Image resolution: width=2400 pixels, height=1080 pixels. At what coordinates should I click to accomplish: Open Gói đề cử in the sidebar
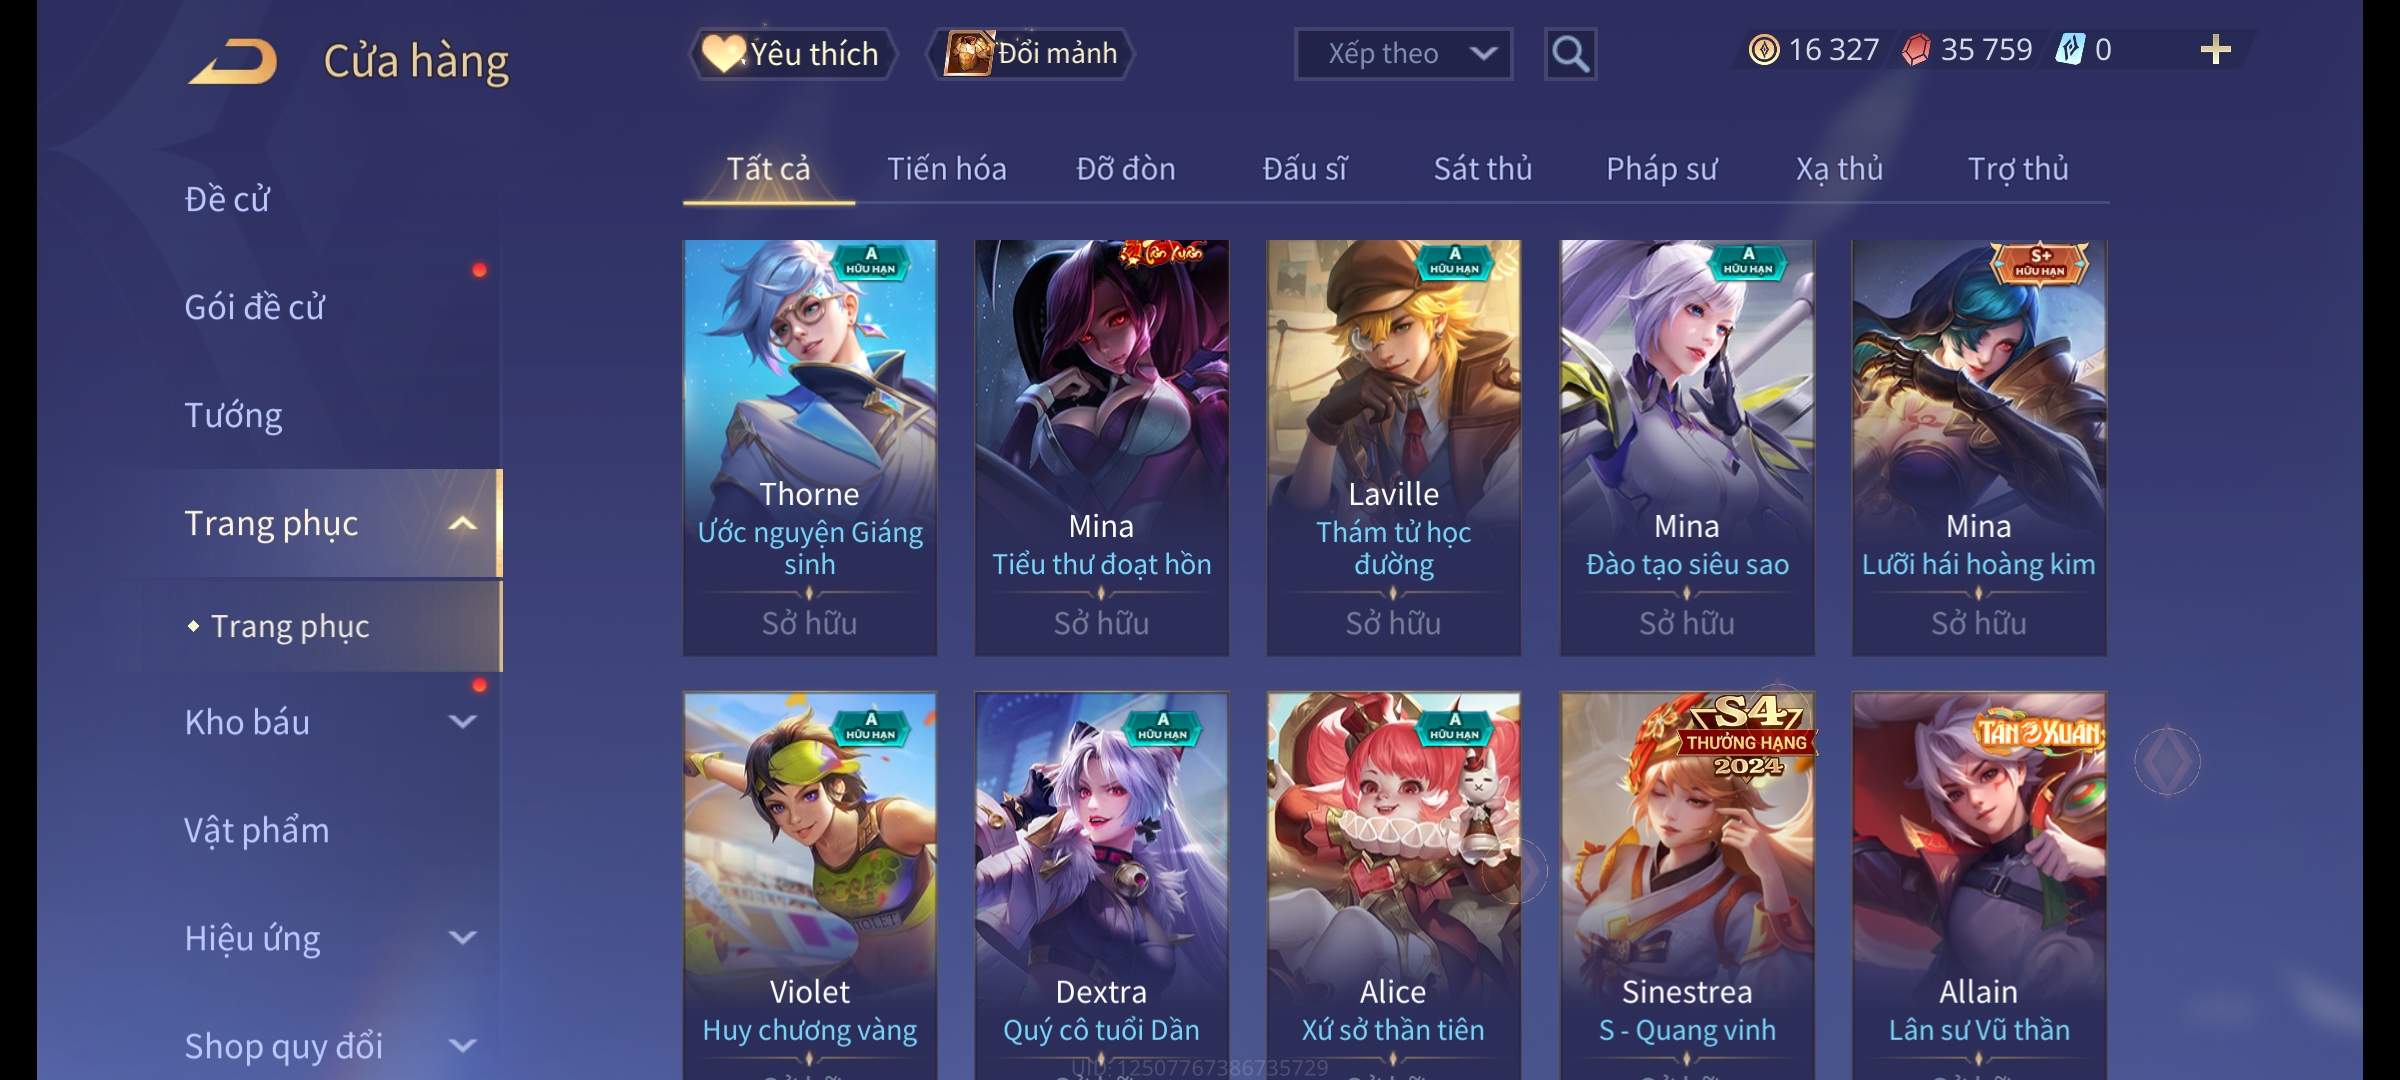pyautogui.click(x=254, y=307)
